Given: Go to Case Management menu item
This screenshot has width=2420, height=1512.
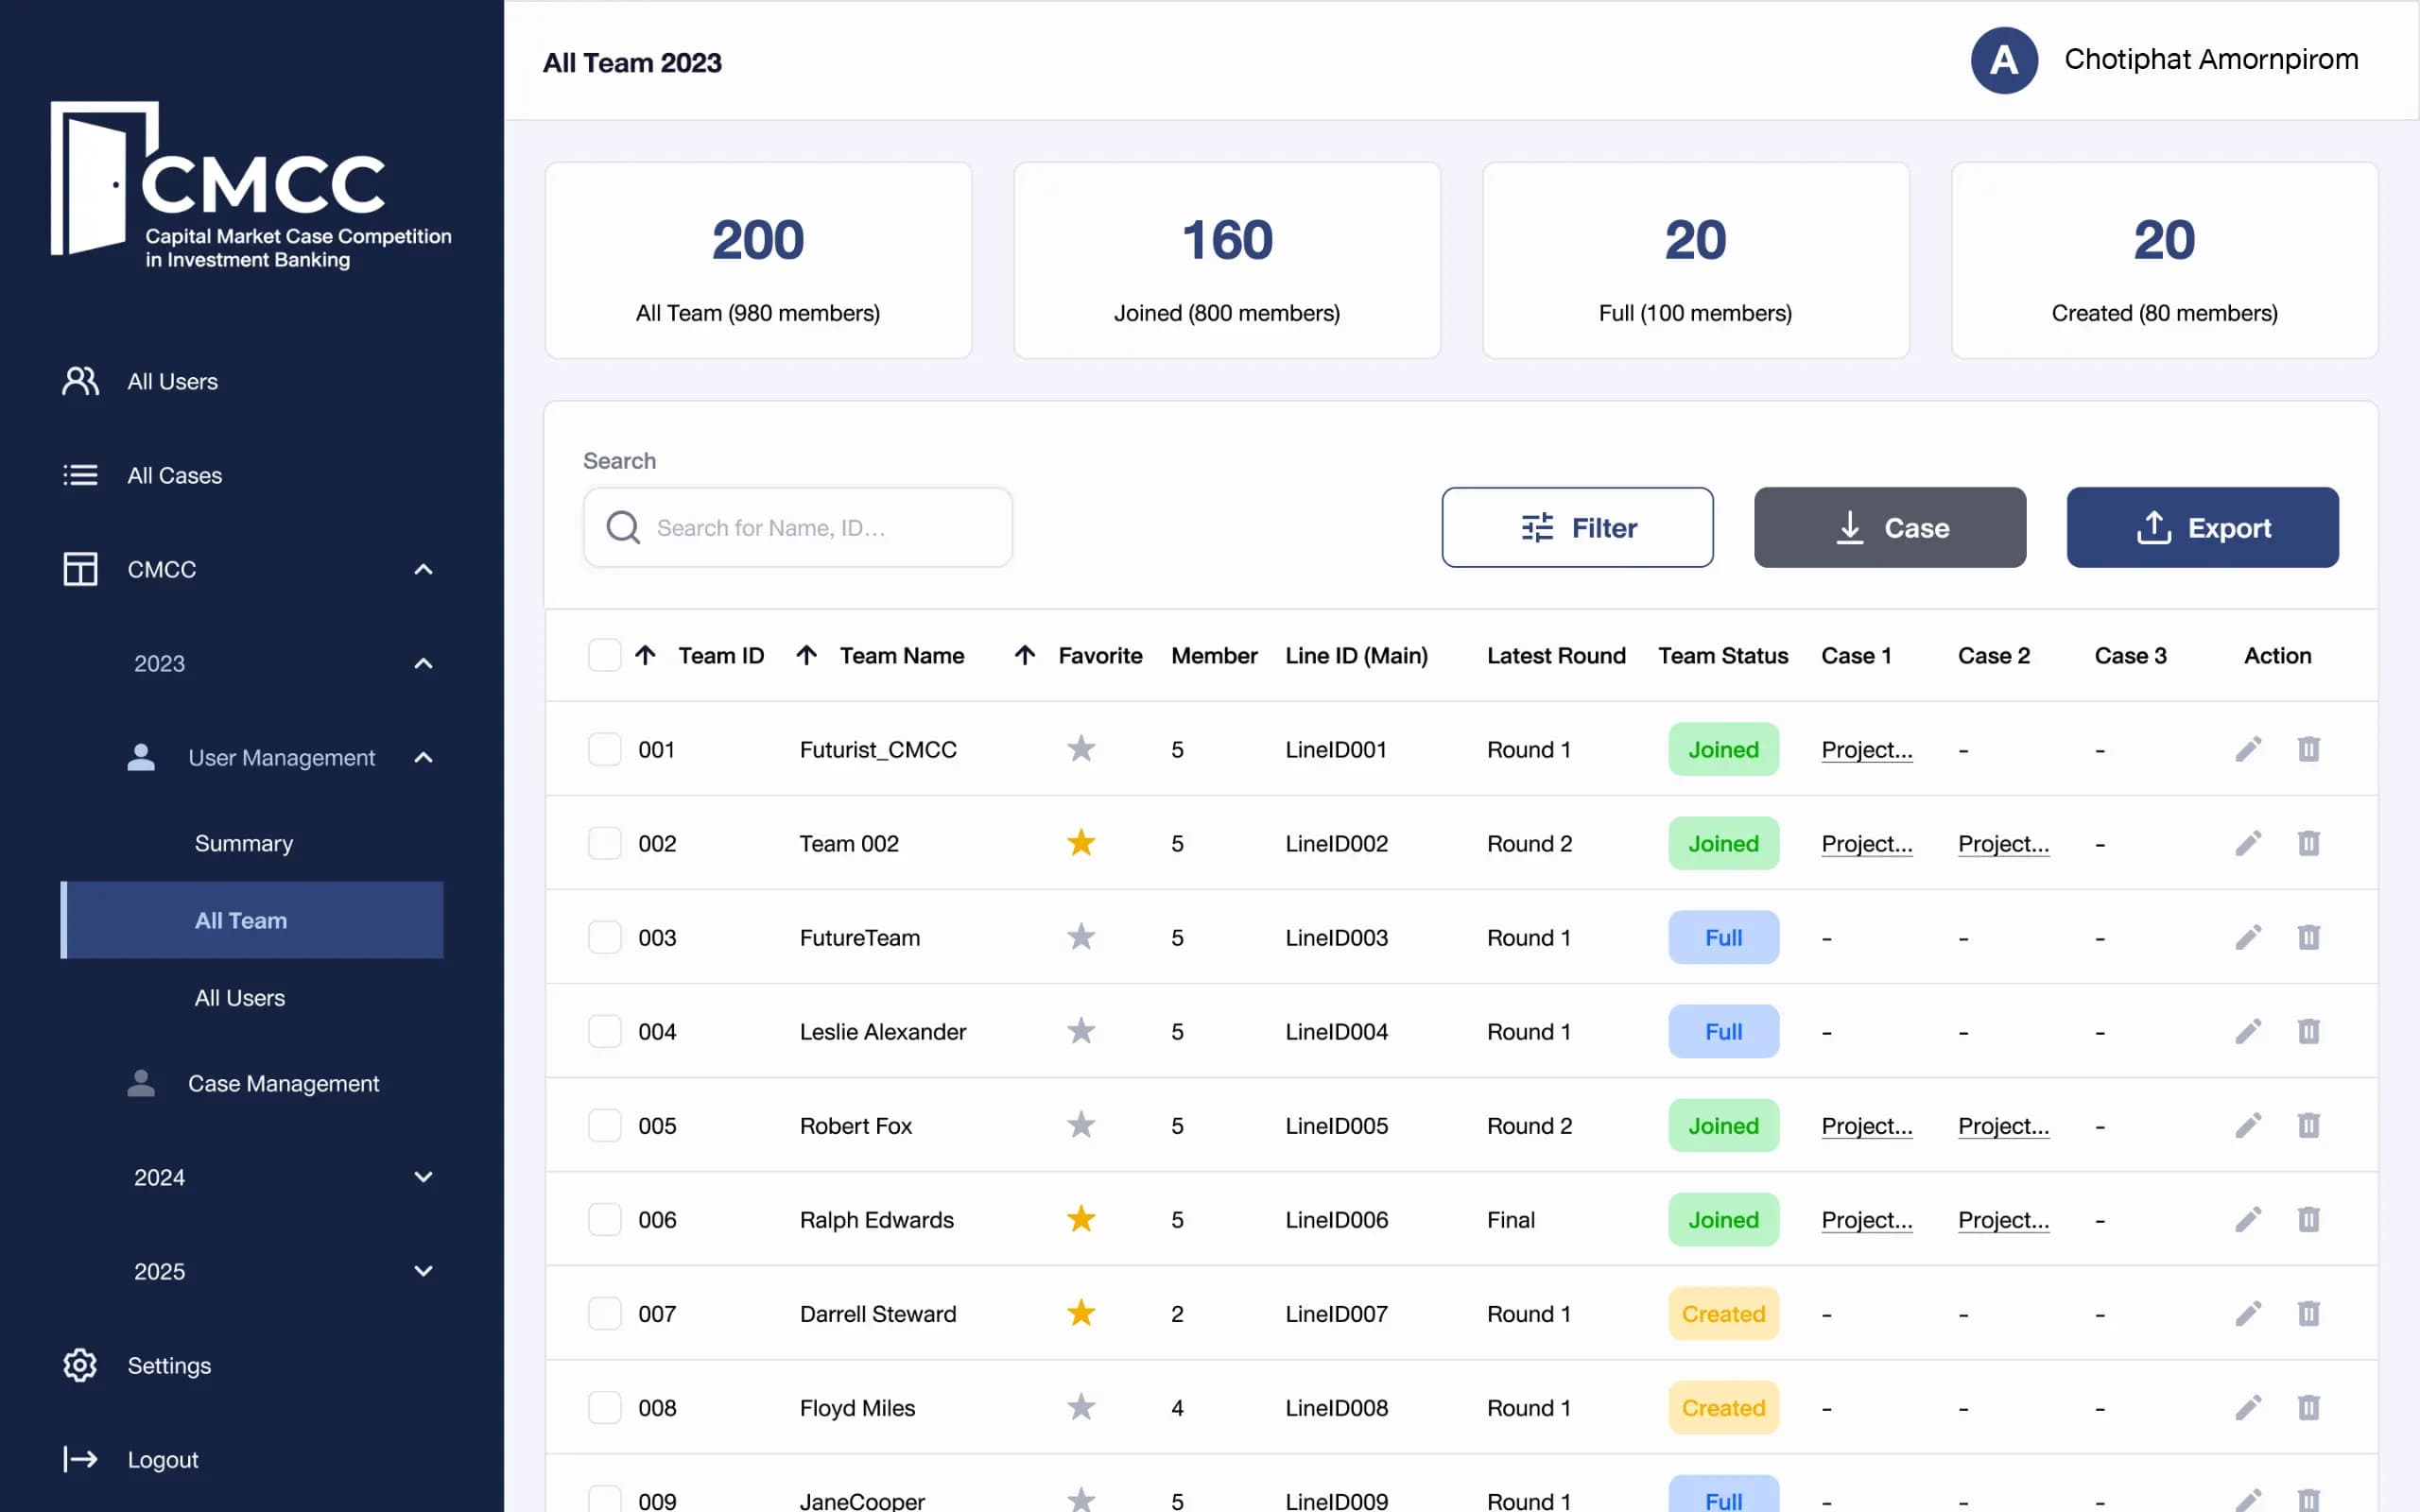Looking at the screenshot, I should click(x=283, y=1083).
